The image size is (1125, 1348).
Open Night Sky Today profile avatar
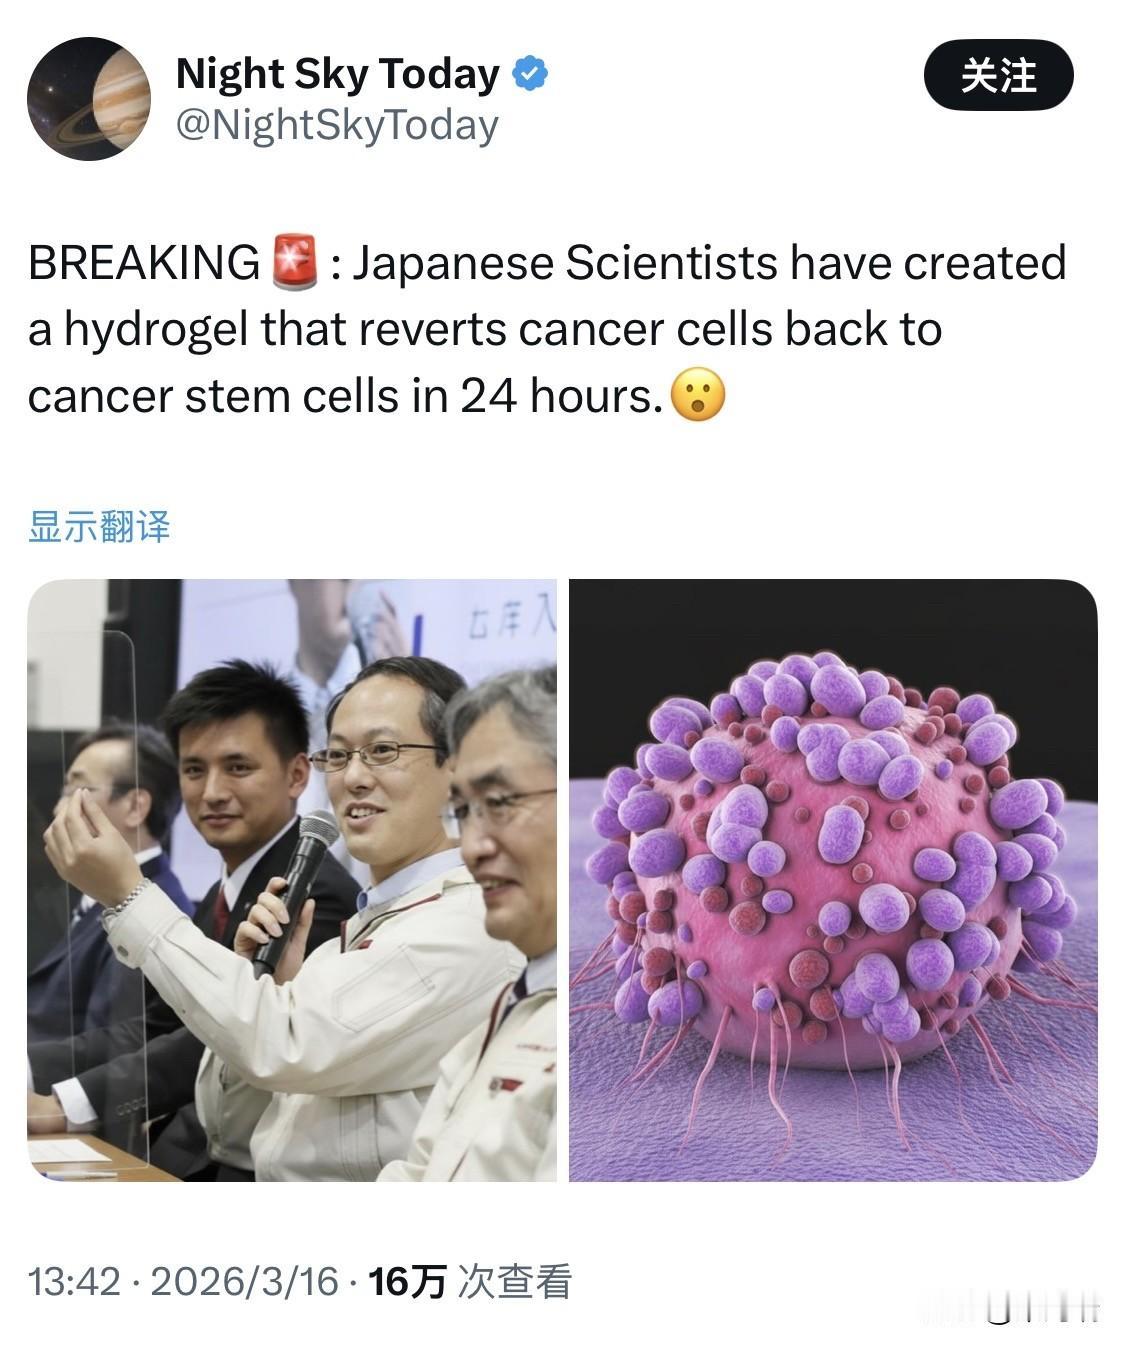[x=89, y=99]
